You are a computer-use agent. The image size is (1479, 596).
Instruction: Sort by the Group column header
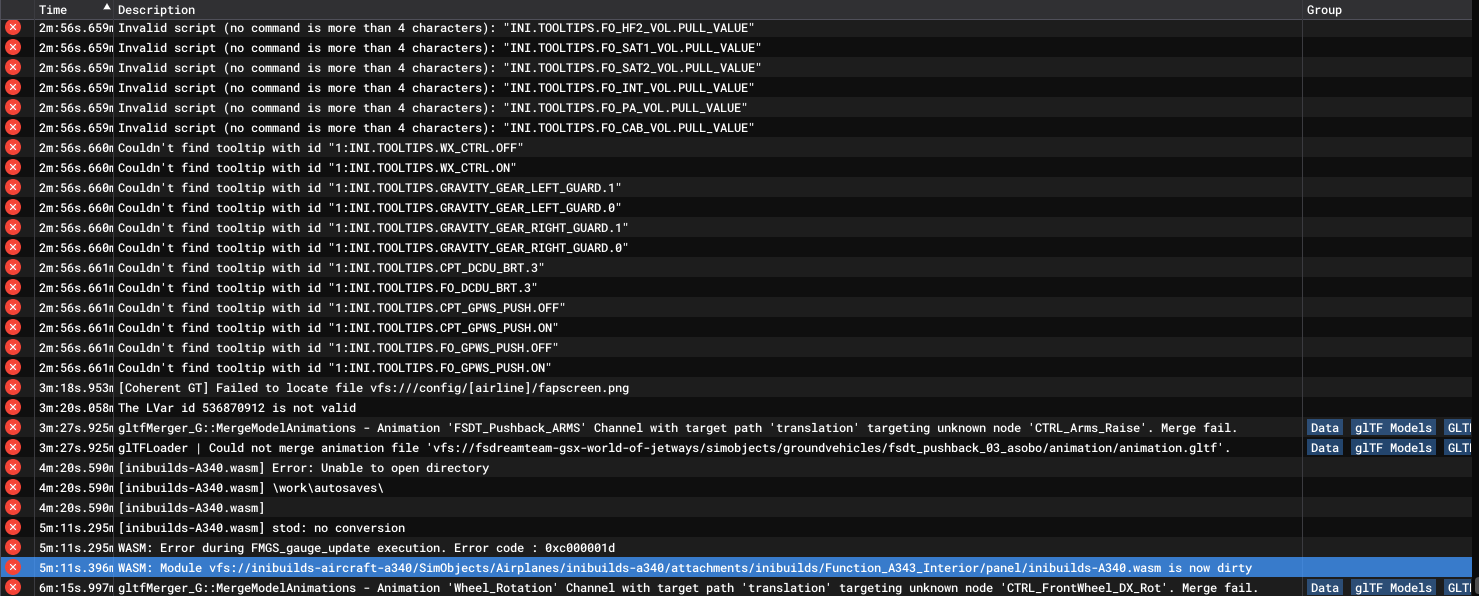[1324, 10]
